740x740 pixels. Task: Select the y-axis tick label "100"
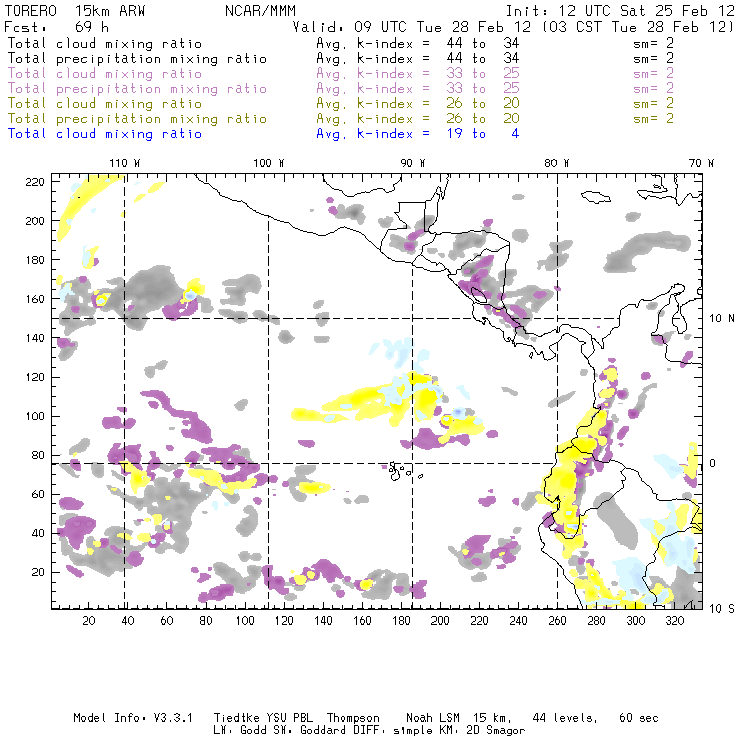35,416
